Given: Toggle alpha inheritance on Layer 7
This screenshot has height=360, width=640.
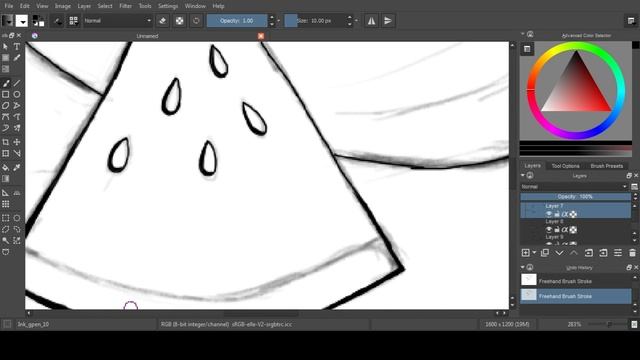Looking at the screenshot, I should (564, 214).
